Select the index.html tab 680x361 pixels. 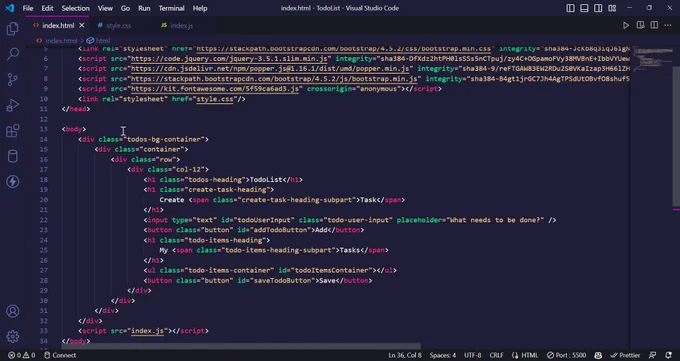pyautogui.click(x=58, y=26)
